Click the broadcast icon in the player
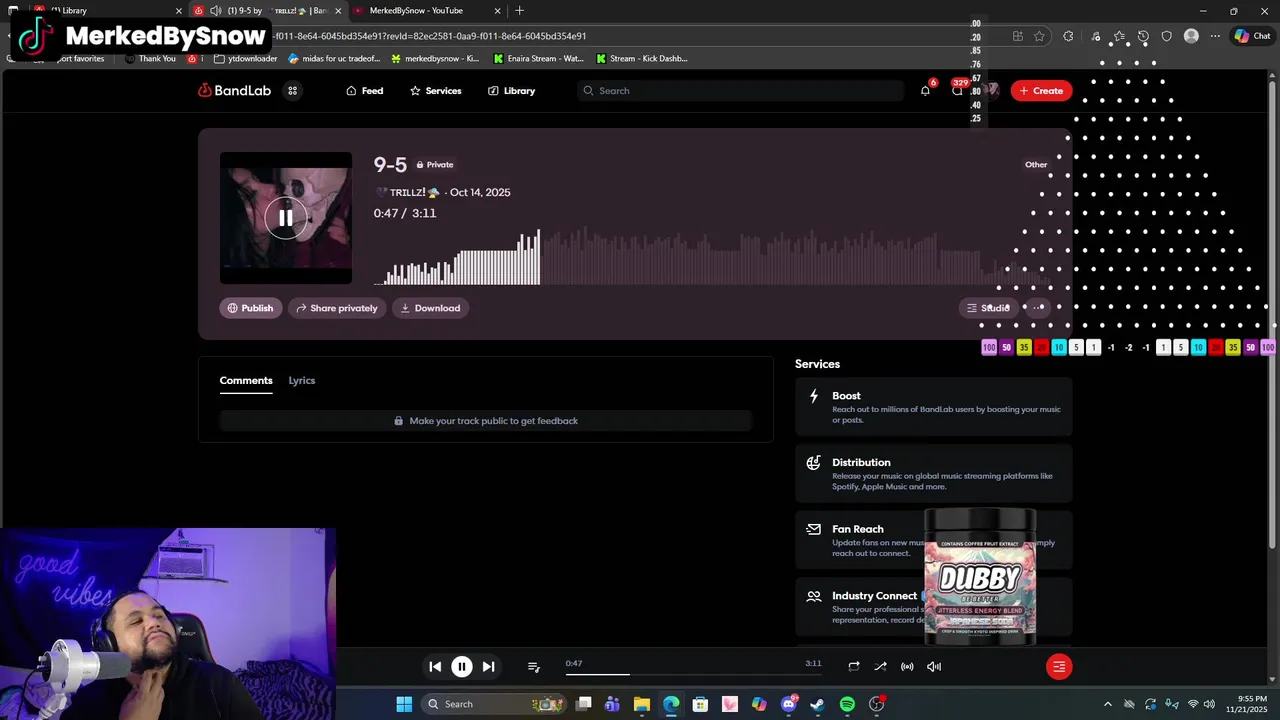Screen dimensions: 1280x720 click(x=907, y=666)
